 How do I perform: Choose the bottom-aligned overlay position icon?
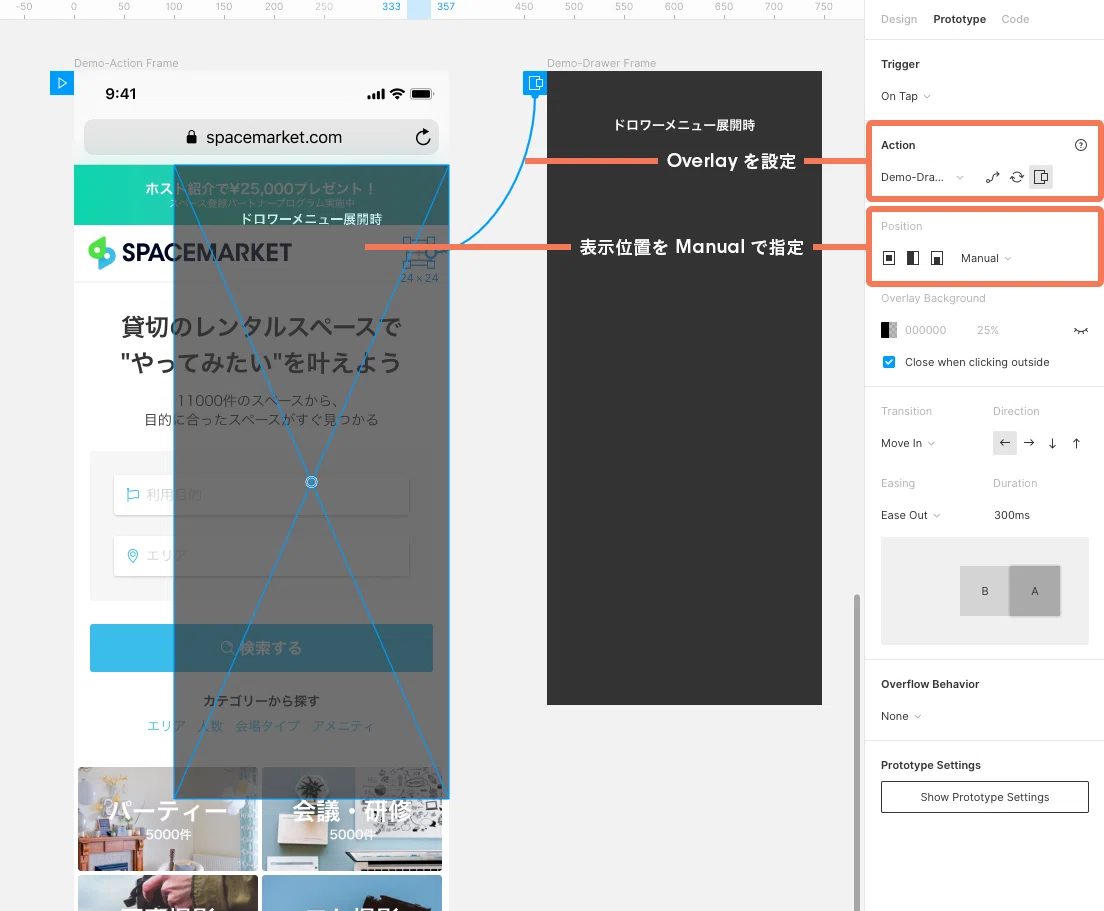pos(936,258)
